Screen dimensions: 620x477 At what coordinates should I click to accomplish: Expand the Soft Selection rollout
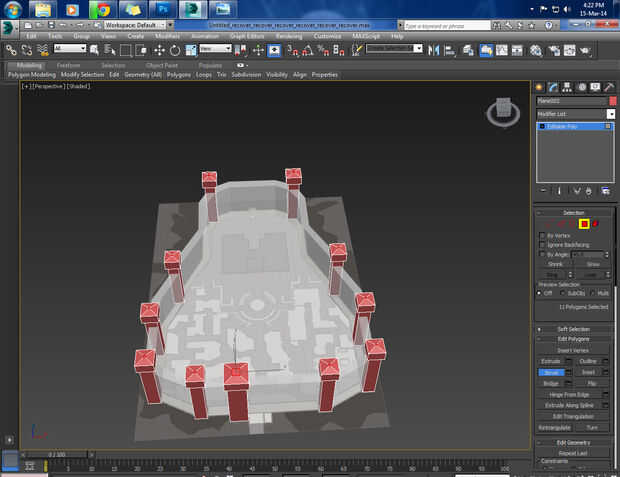(x=574, y=329)
